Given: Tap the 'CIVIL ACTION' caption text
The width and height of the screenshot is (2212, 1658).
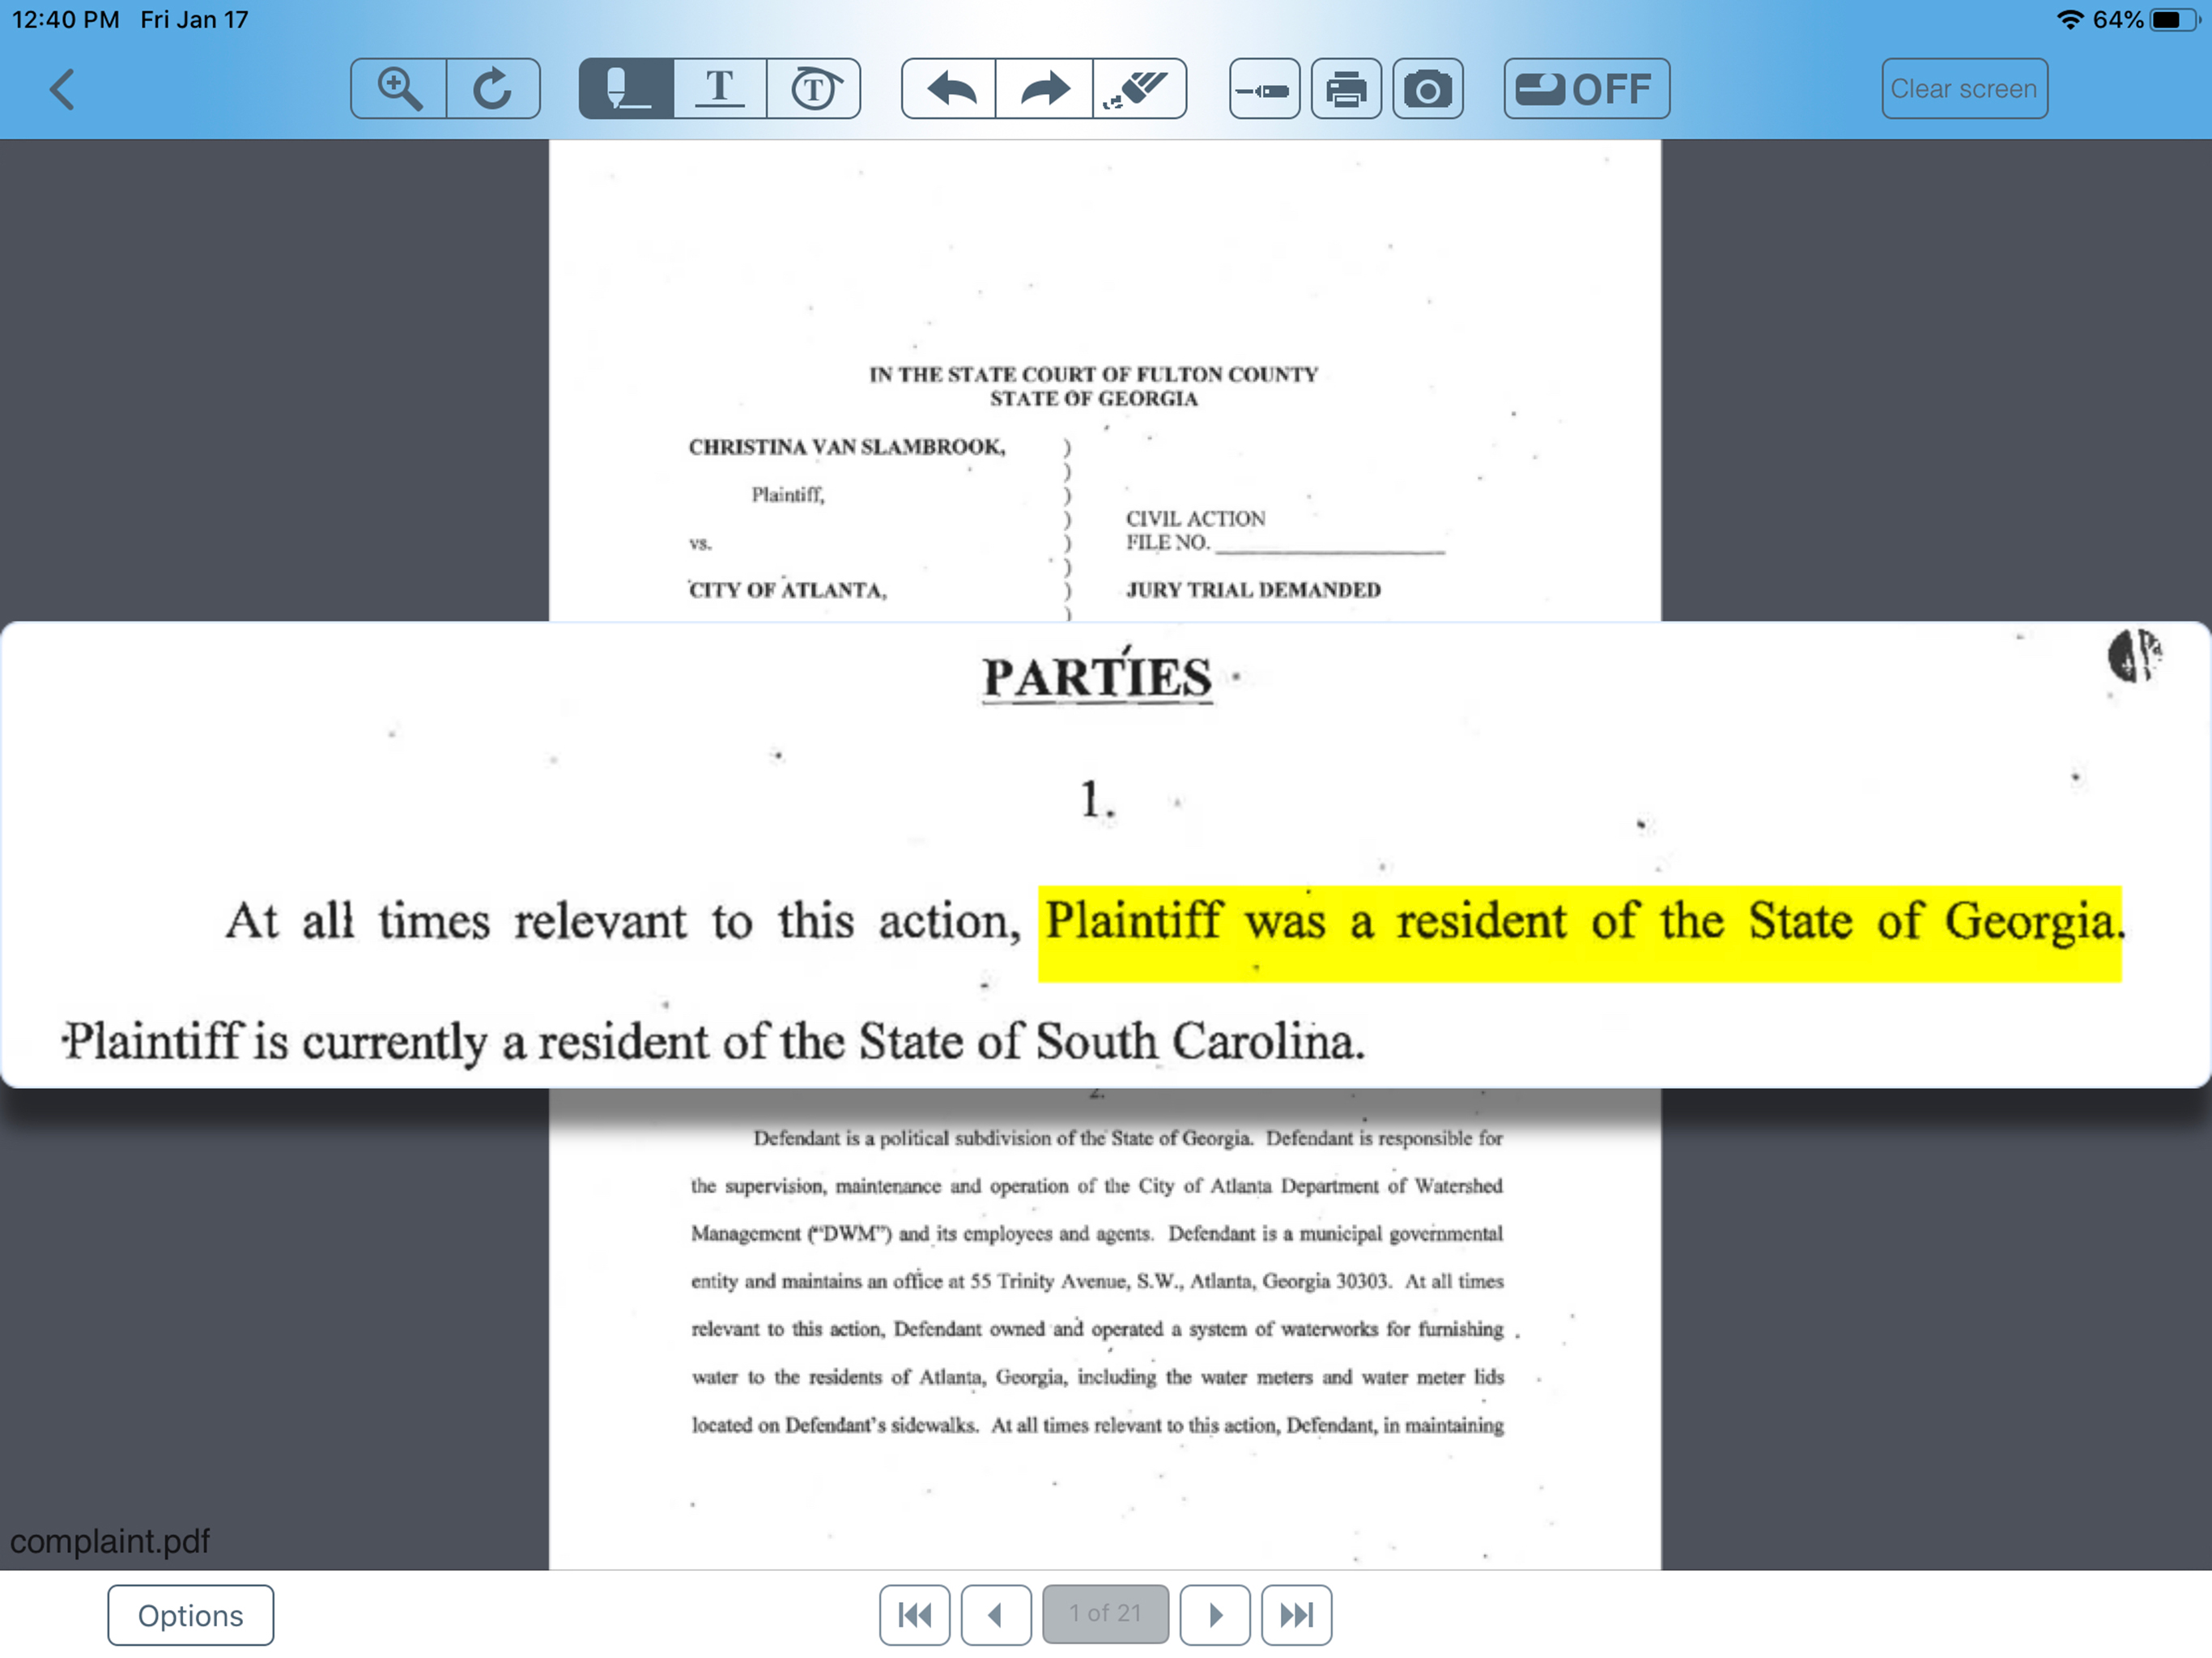Looking at the screenshot, I should [x=1196, y=518].
